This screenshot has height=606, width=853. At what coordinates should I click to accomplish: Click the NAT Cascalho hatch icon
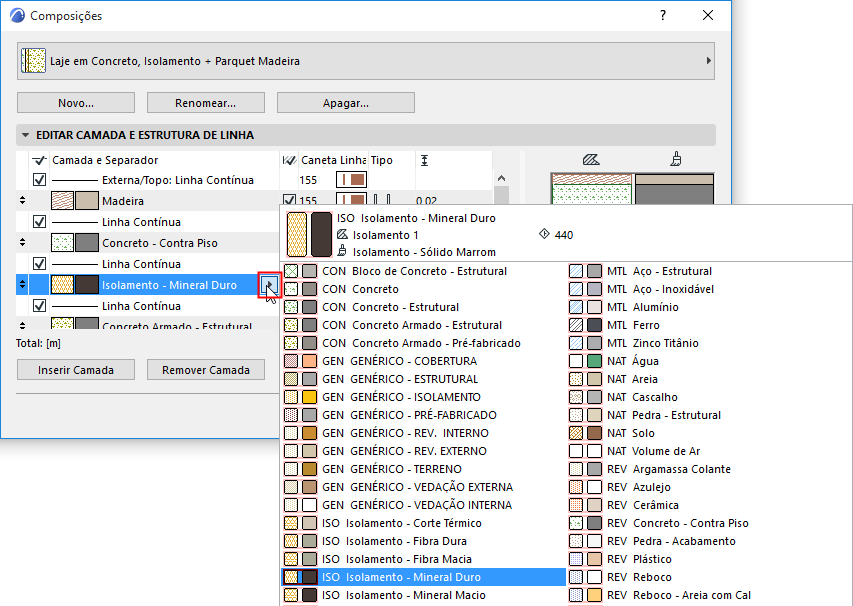point(576,397)
